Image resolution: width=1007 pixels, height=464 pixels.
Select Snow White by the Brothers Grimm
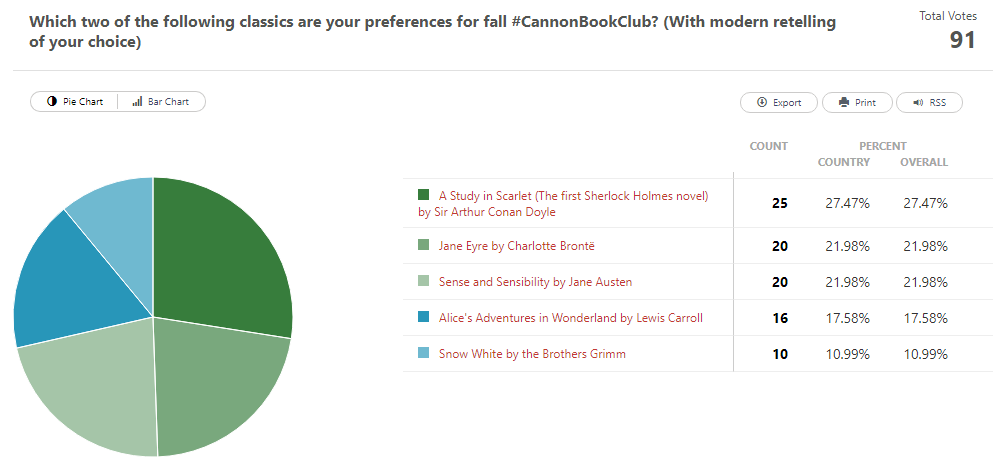coord(532,354)
